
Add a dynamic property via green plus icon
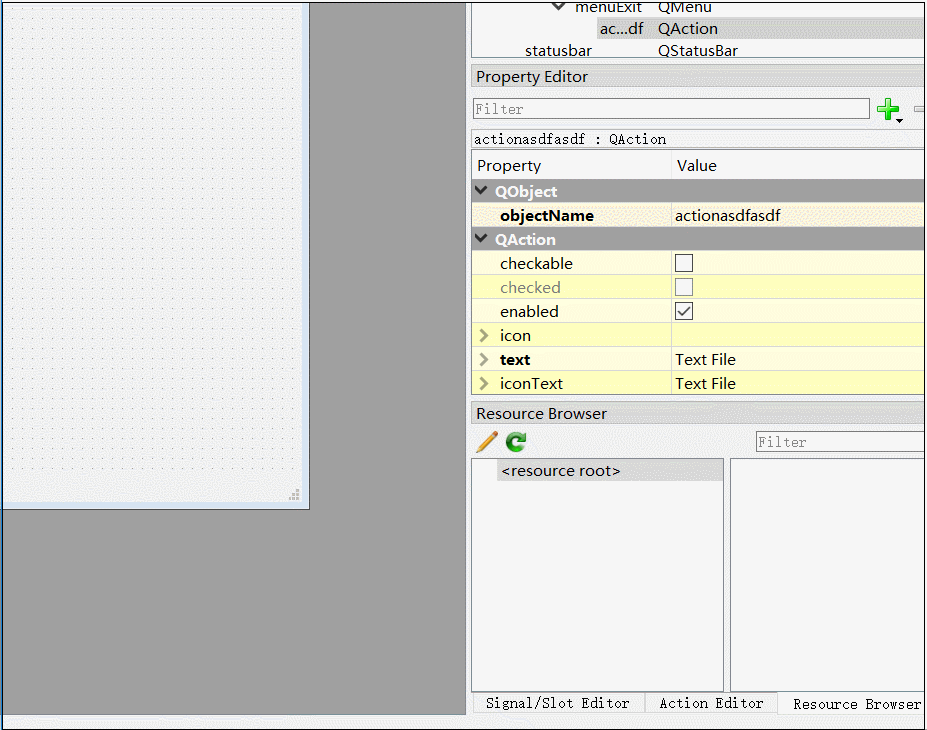tap(888, 108)
